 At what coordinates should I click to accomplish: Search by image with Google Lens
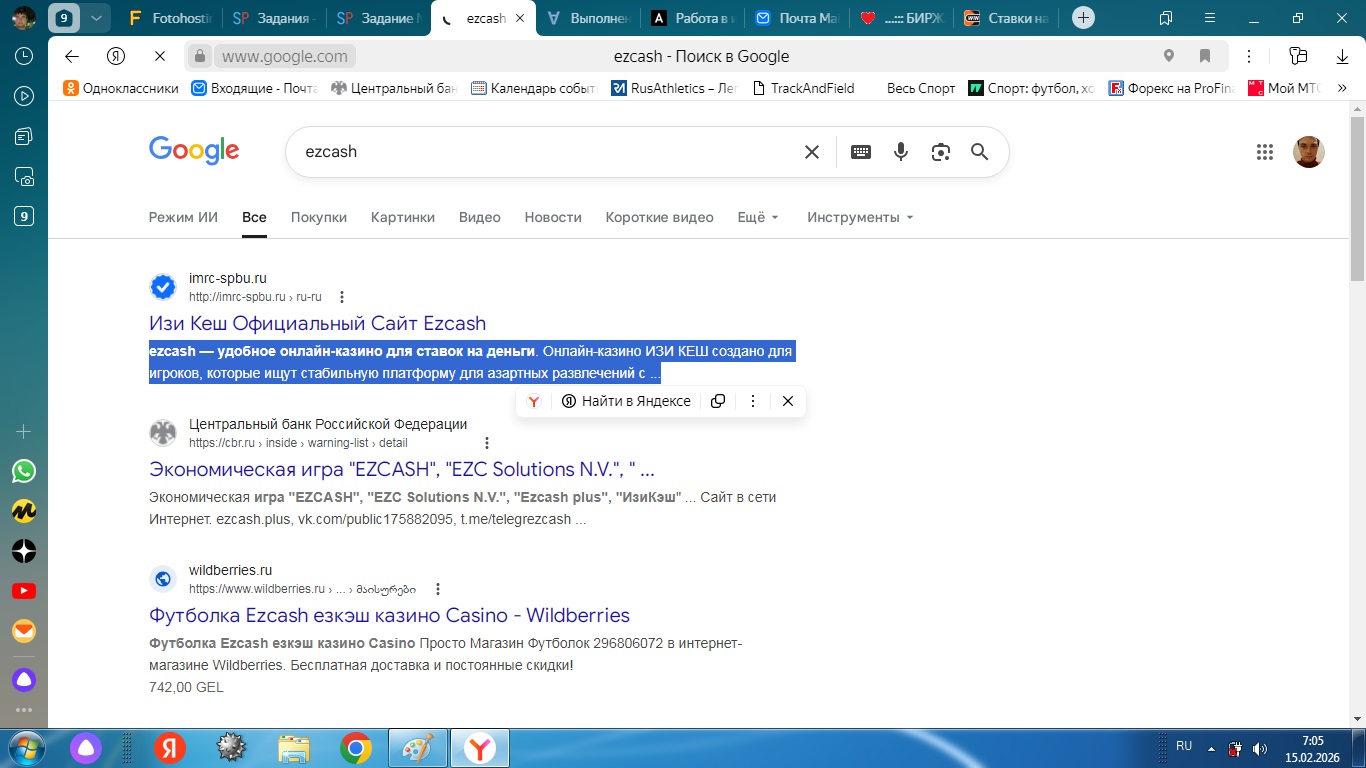[x=940, y=152]
